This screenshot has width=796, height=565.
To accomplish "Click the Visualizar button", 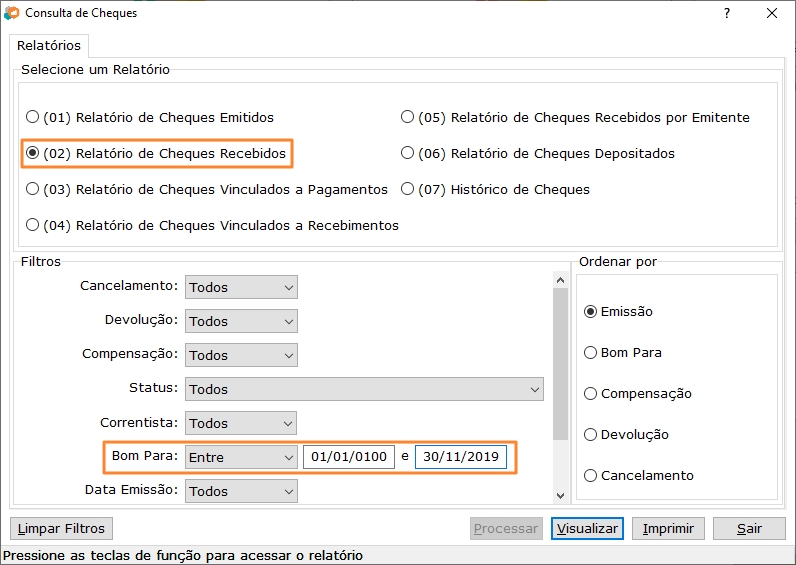I will 587,528.
